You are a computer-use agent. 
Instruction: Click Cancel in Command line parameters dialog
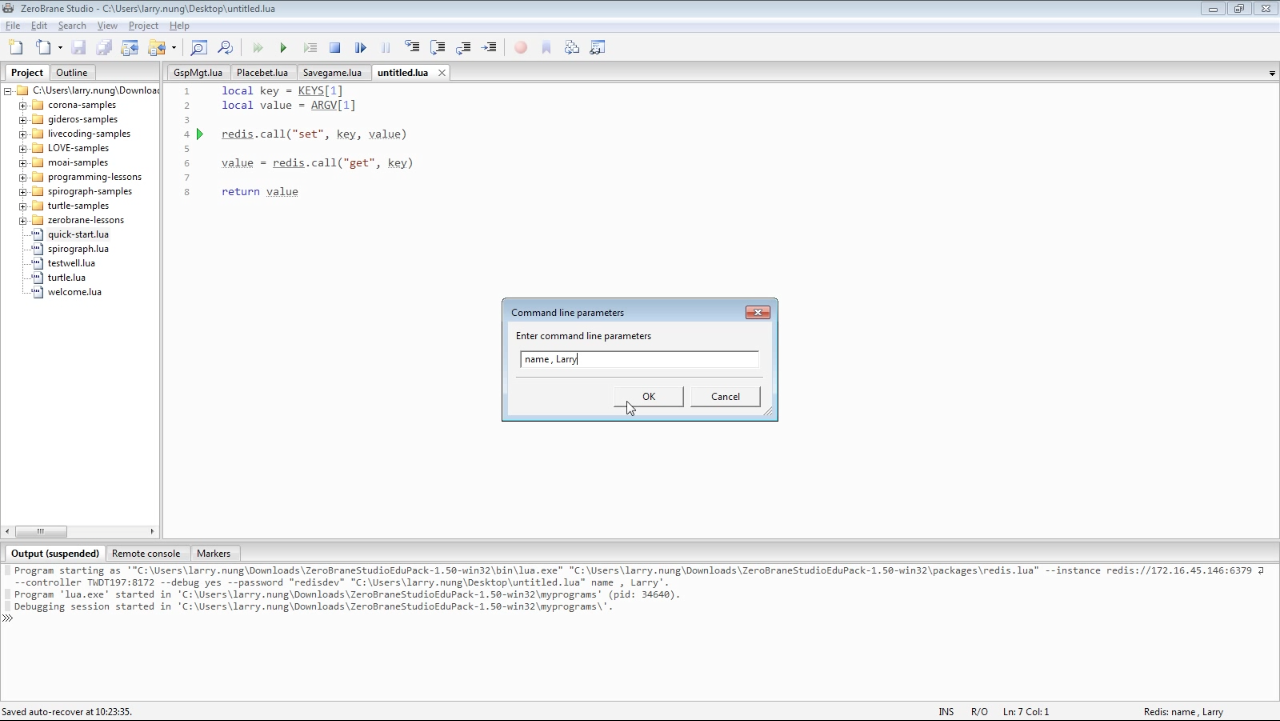pos(725,397)
